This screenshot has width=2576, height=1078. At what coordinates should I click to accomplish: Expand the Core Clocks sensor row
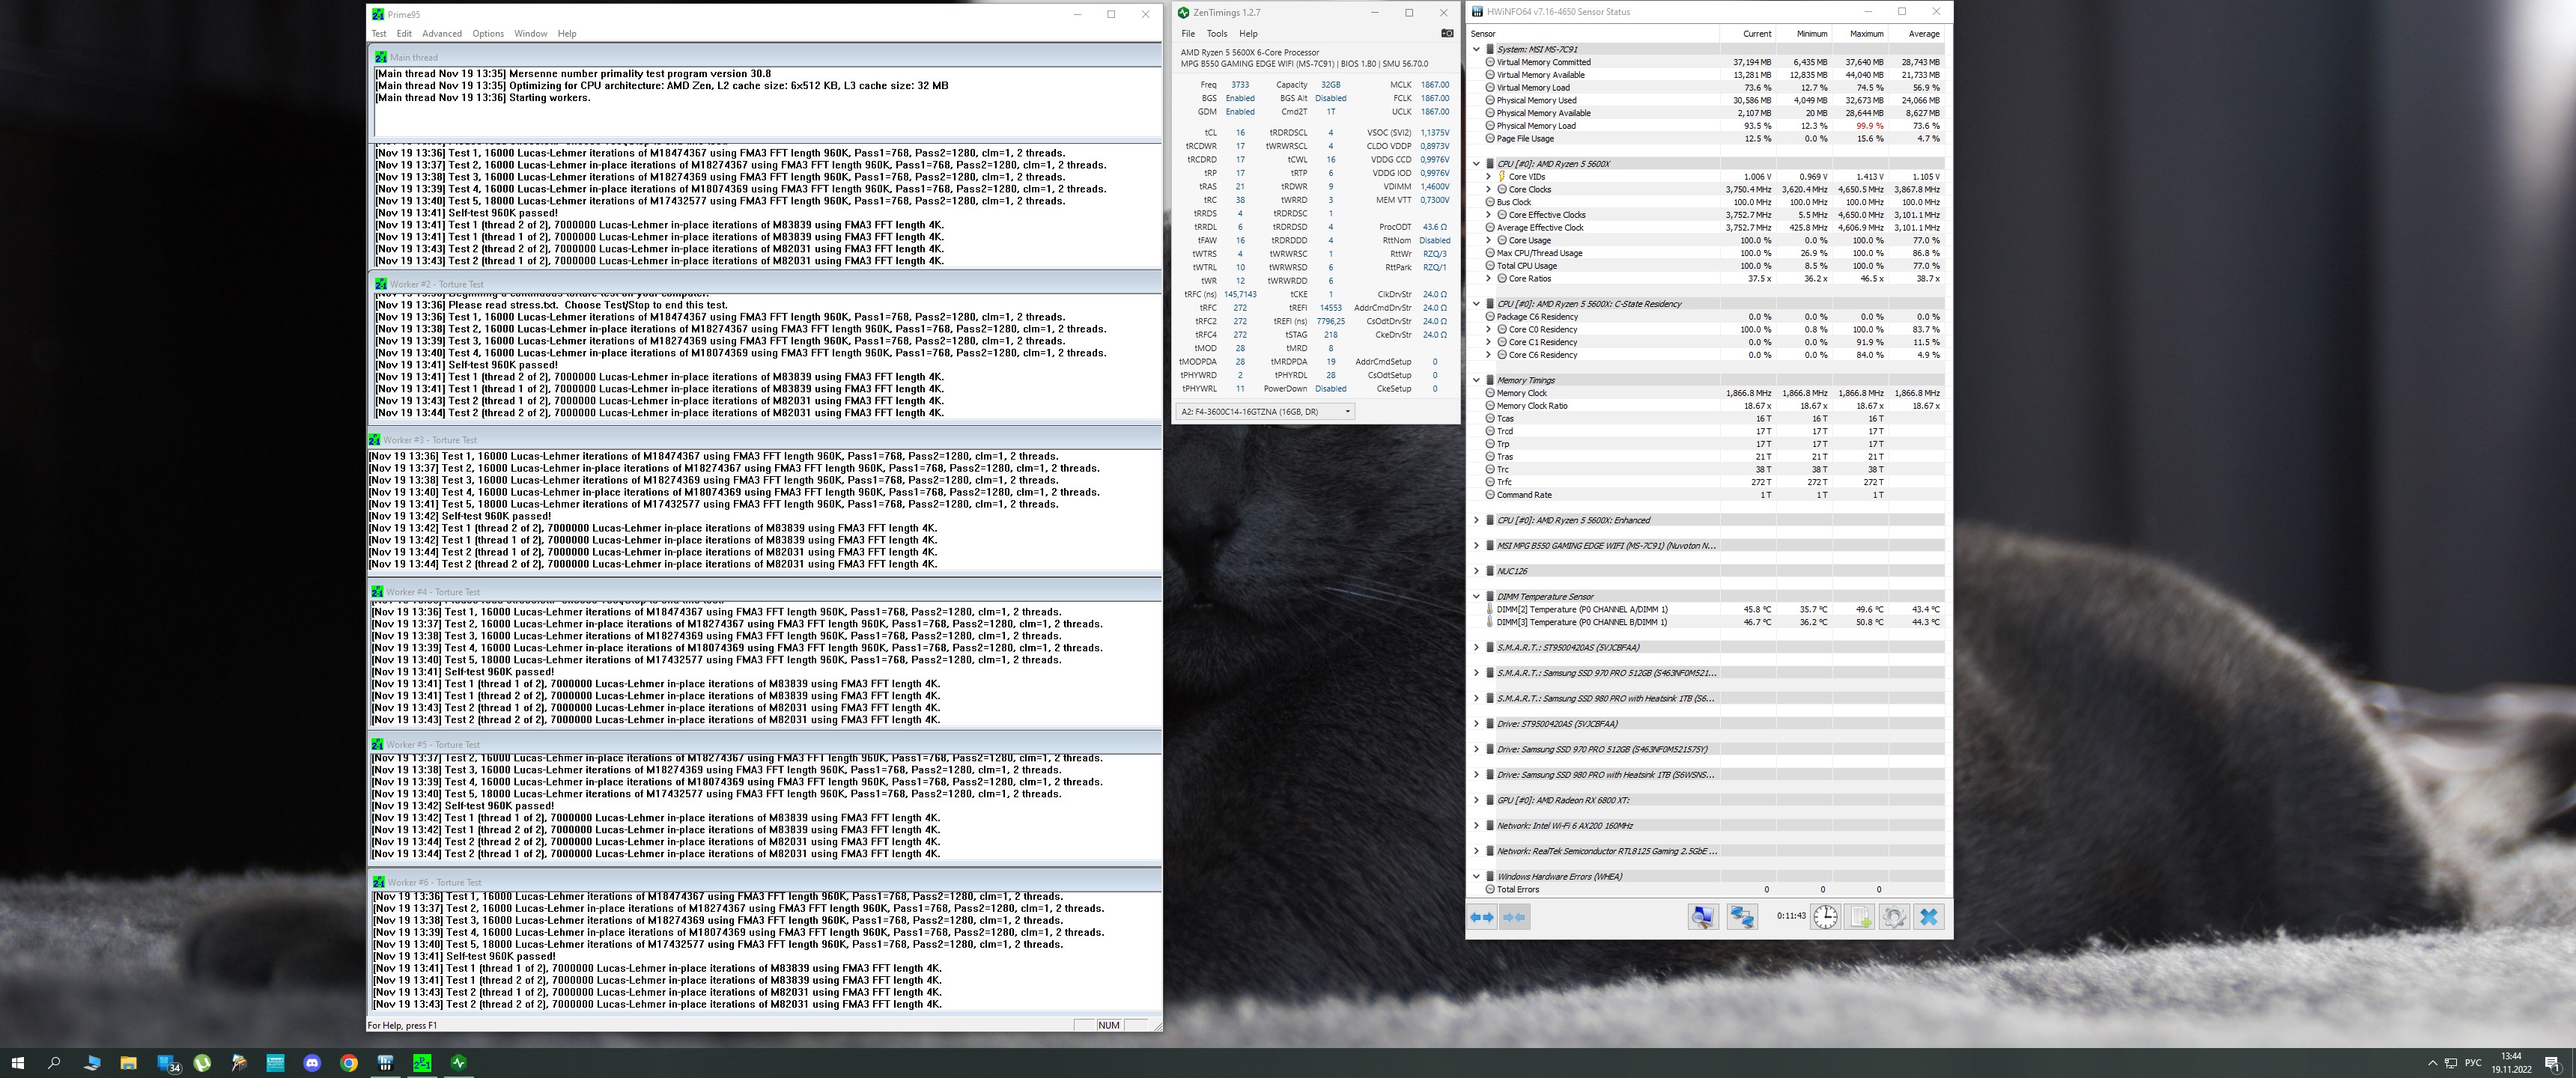1488,189
